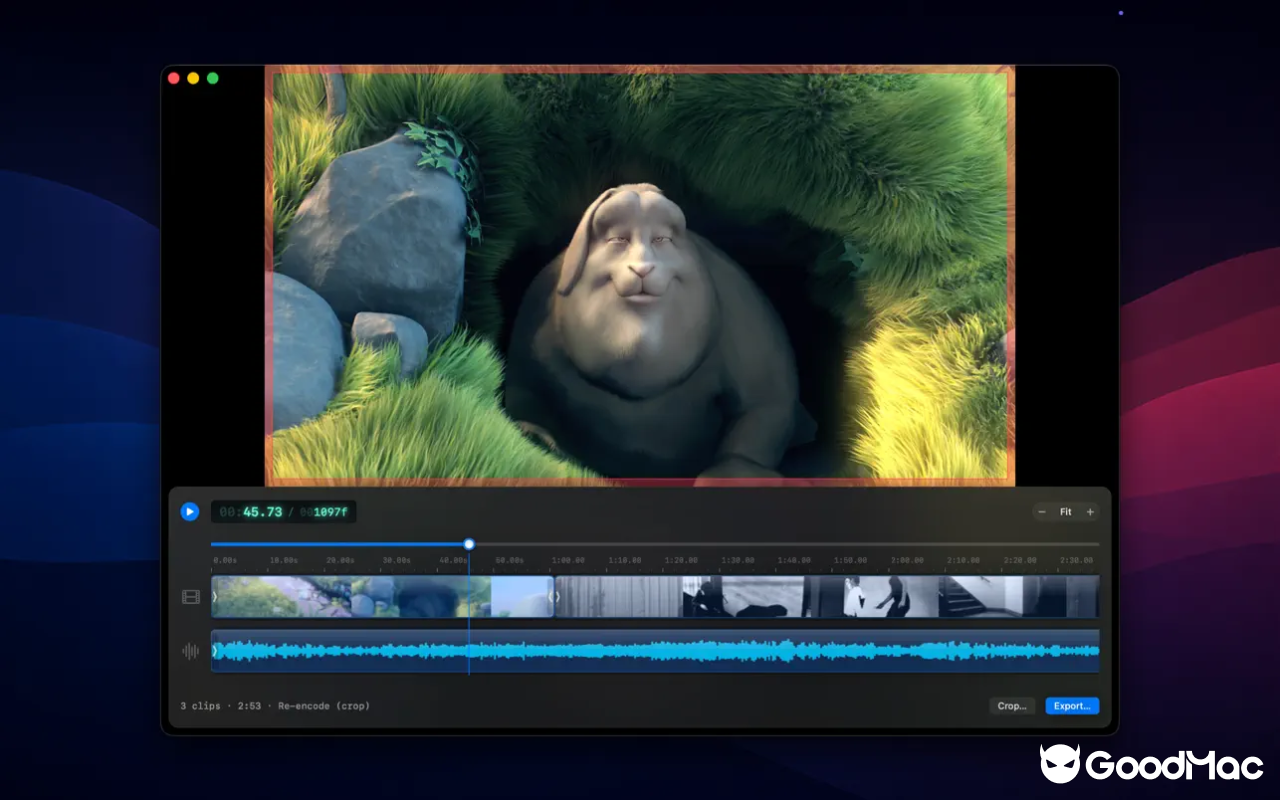Click the video track filmstrip icon

click(x=191, y=597)
